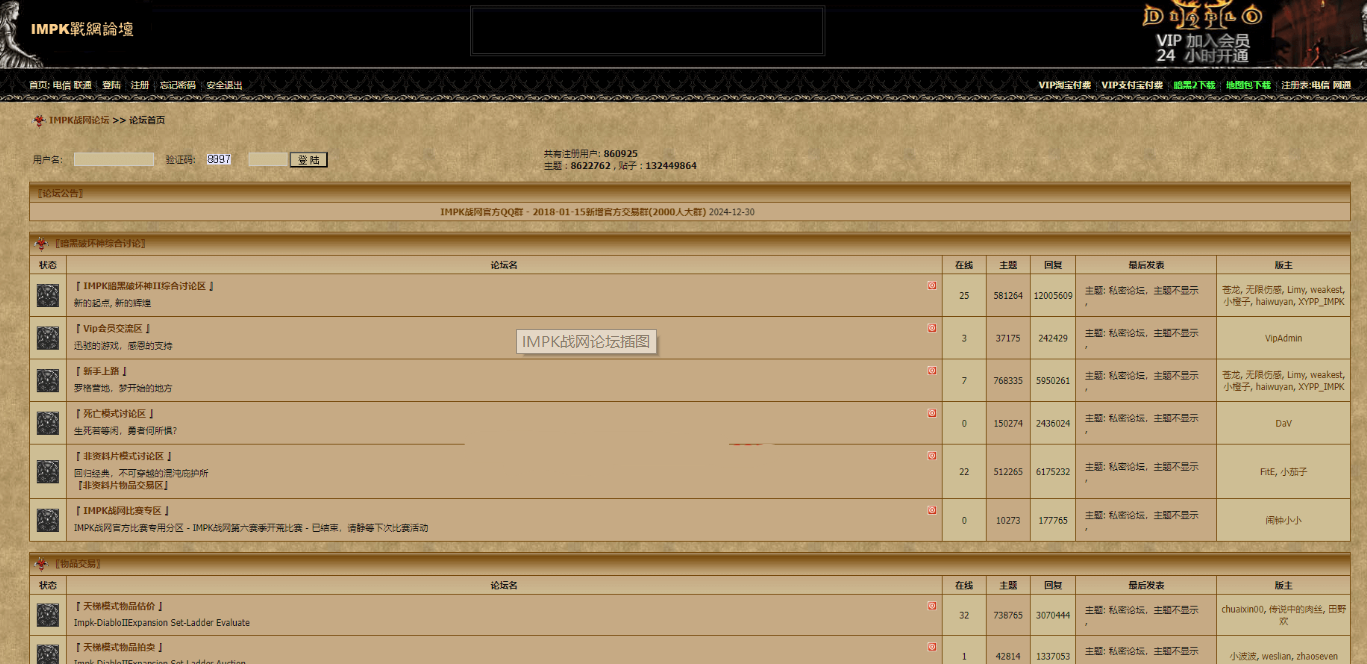This screenshot has width=1367, height=664.
Task: Select 安全退出 in the top navigation
Action: pyautogui.click(x=224, y=85)
